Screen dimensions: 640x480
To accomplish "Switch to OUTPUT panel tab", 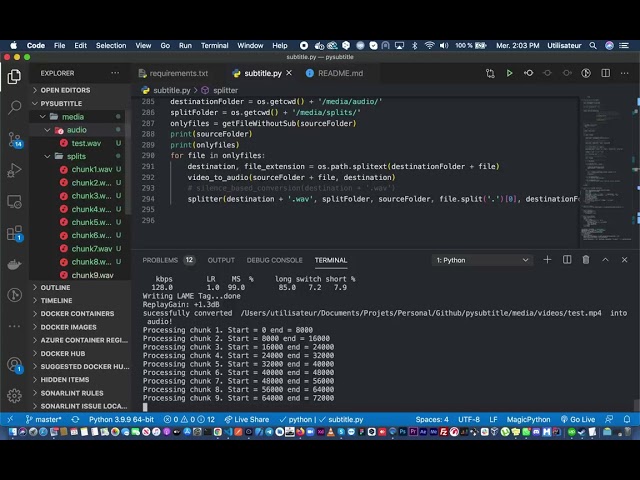I will (x=221, y=260).
